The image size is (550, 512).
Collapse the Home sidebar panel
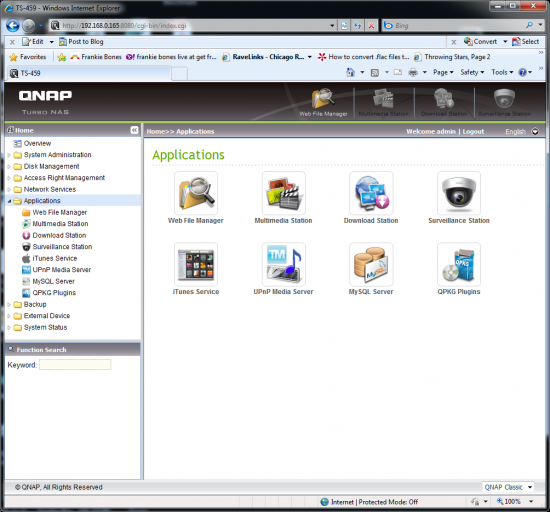coord(134,130)
